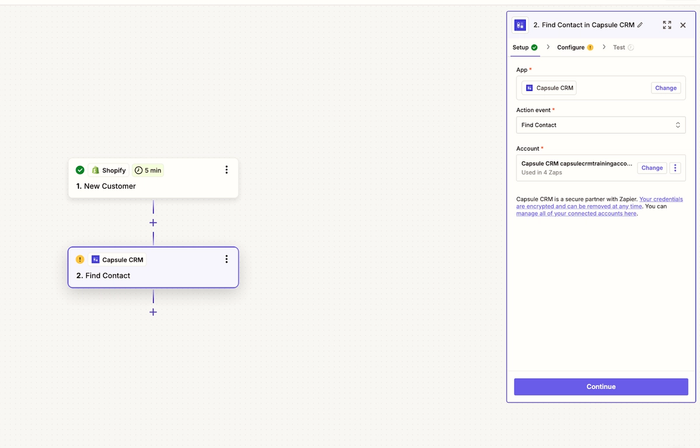Select the '1. New Customer' step card

(x=153, y=178)
